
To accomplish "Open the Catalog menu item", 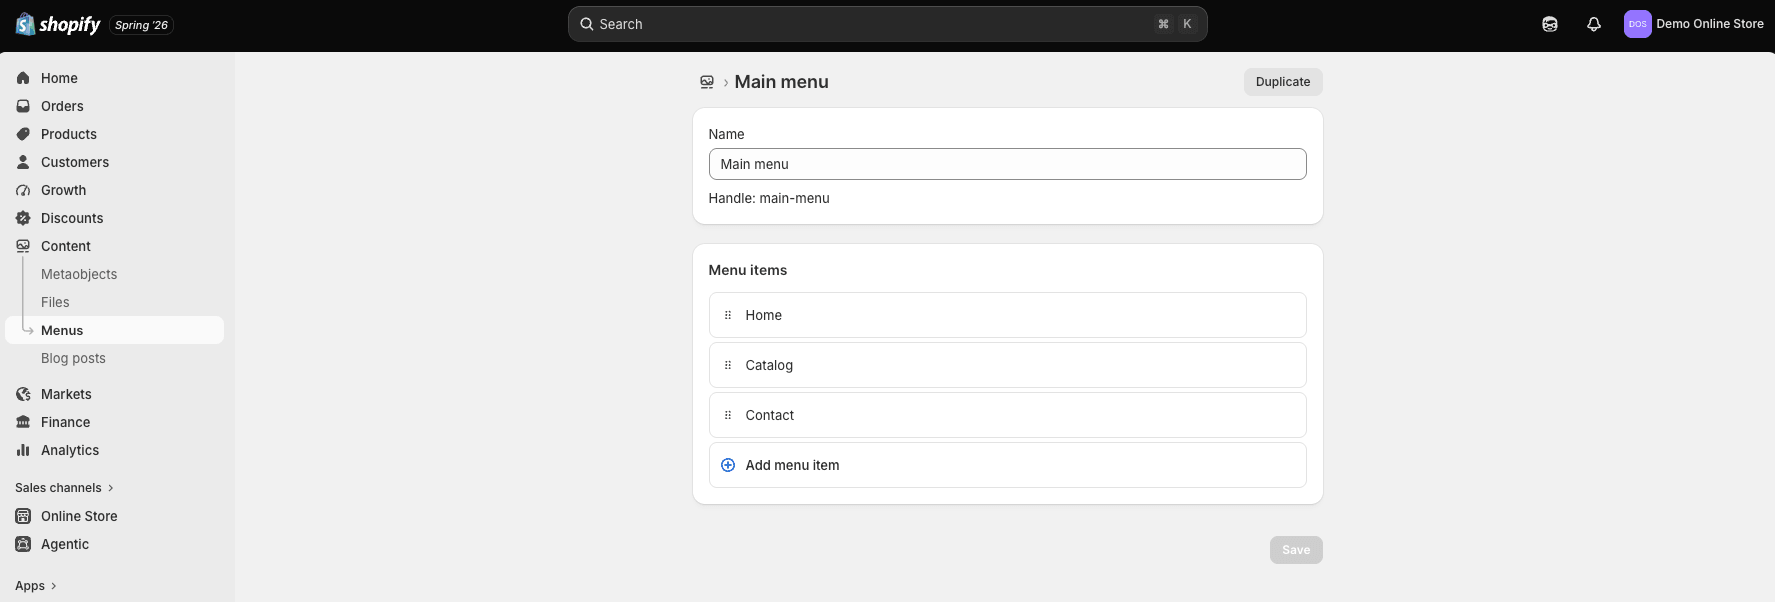I will point(1007,365).
